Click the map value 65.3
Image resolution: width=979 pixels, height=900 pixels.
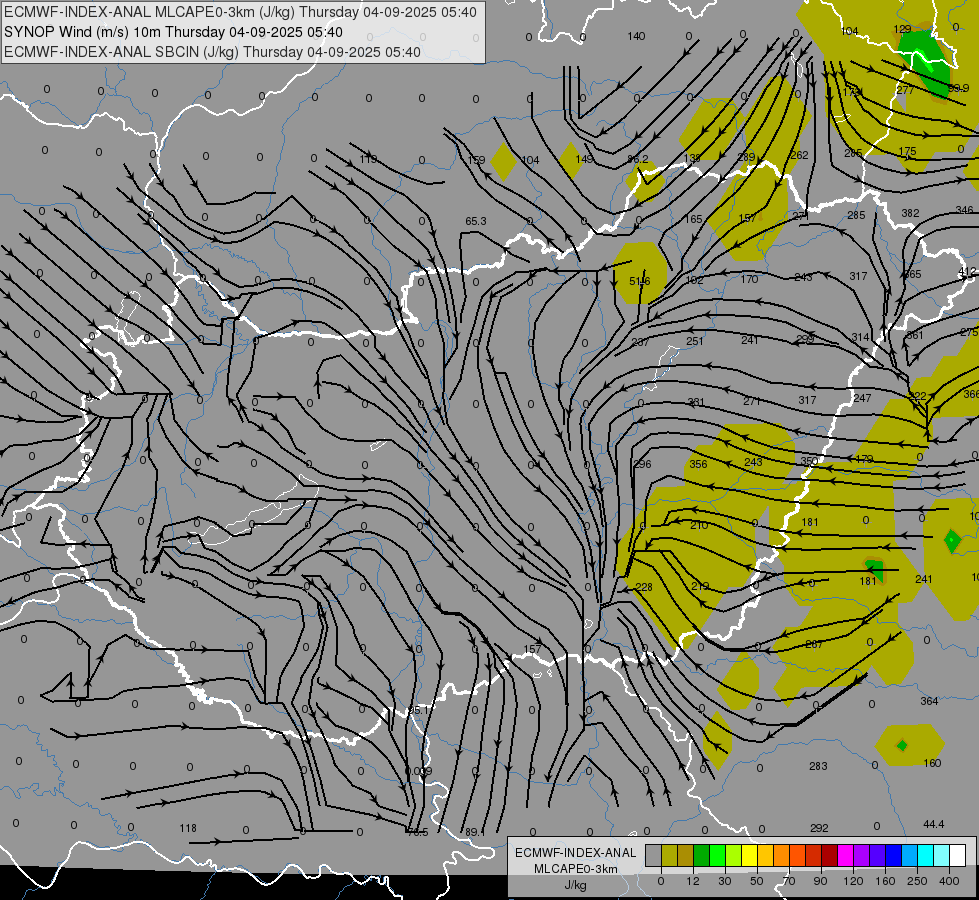click(x=476, y=221)
